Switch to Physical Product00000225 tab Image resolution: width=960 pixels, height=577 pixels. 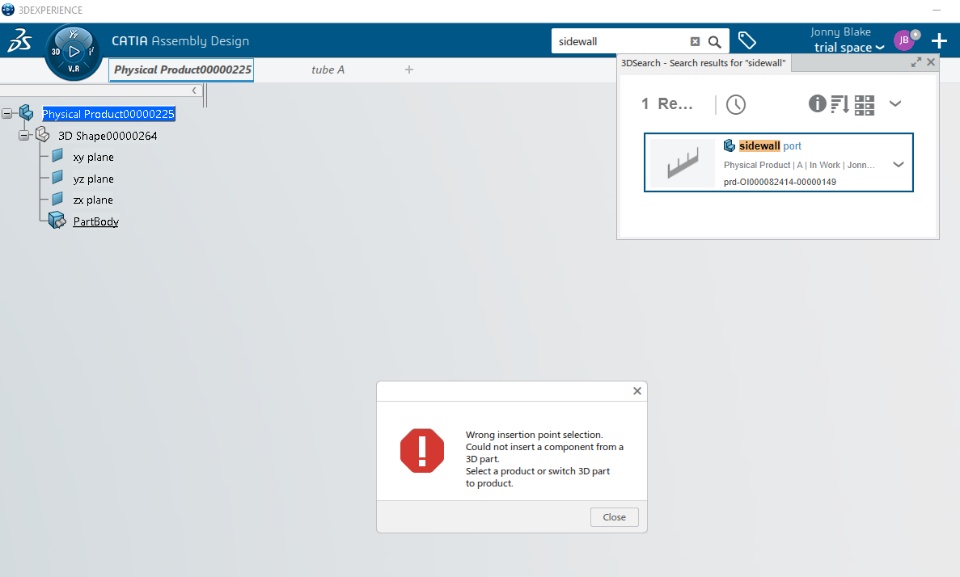[182, 70]
